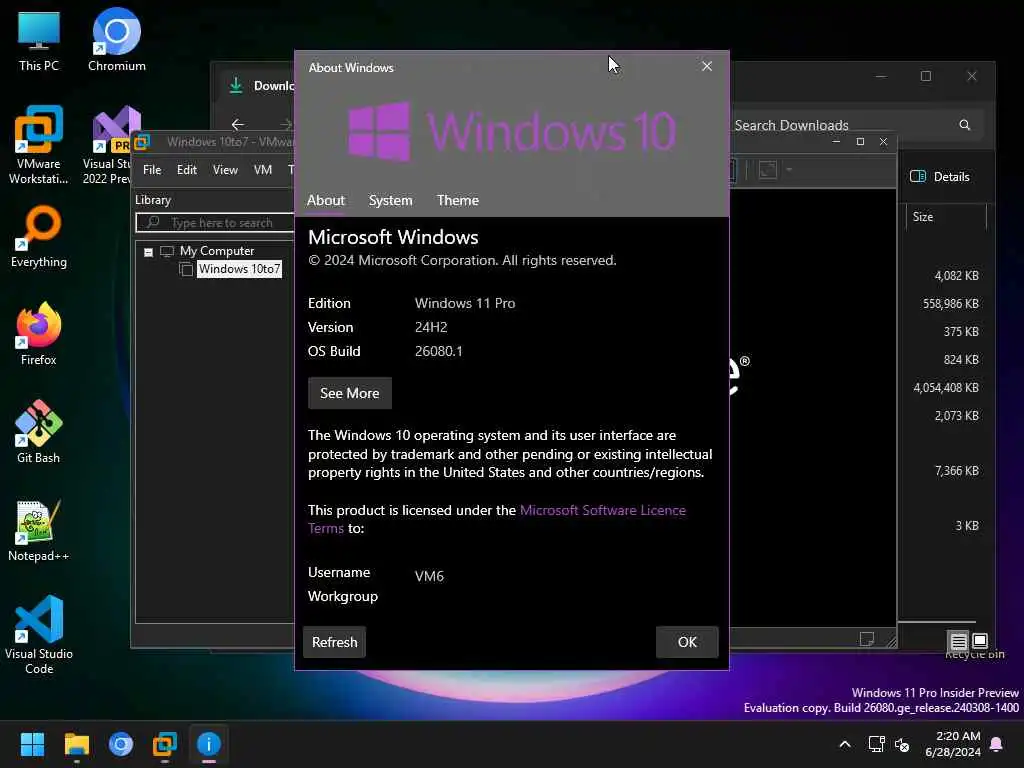Launch Notepad++ desktop shortcut

click(x=39, y=530)
